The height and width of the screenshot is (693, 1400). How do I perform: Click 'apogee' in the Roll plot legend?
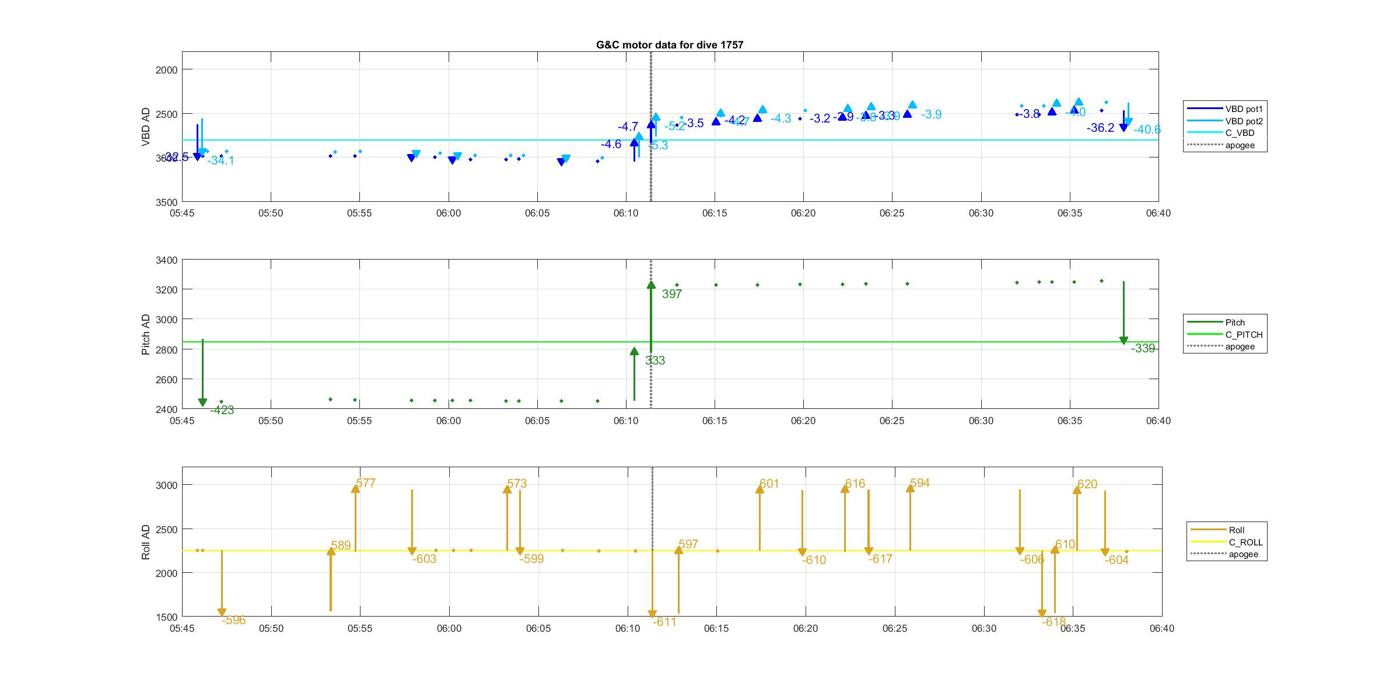tap(1244, 554)
